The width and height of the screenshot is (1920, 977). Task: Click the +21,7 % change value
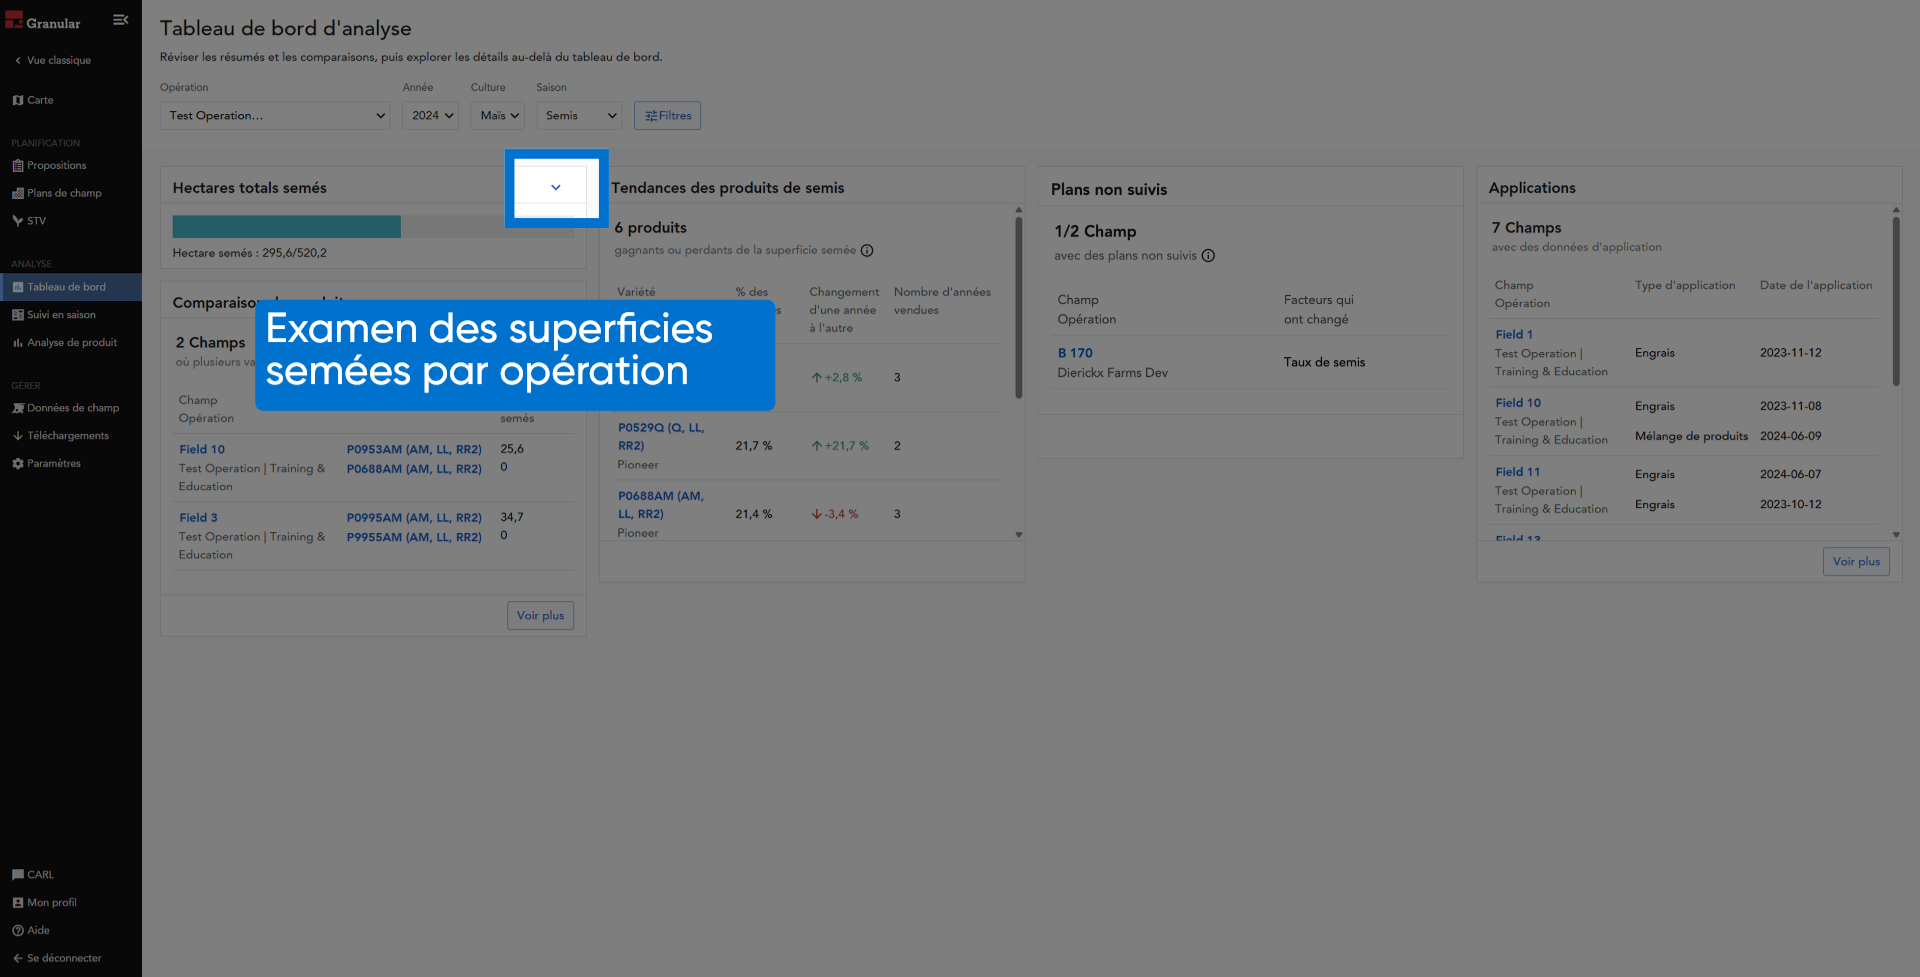840,446
